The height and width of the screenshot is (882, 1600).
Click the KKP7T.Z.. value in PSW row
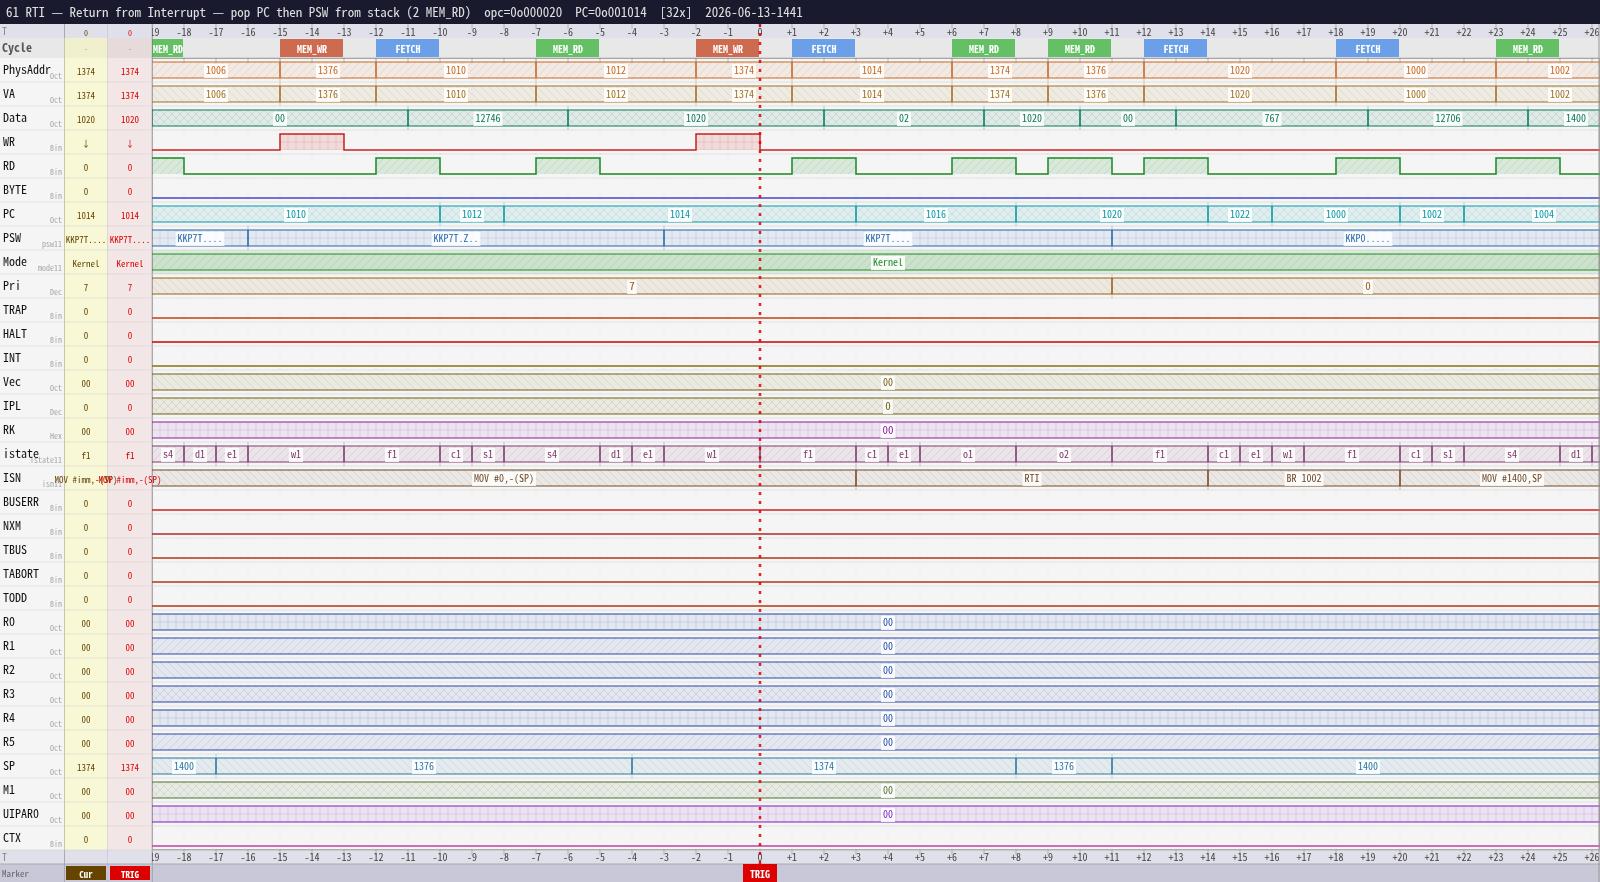(455, 239)
